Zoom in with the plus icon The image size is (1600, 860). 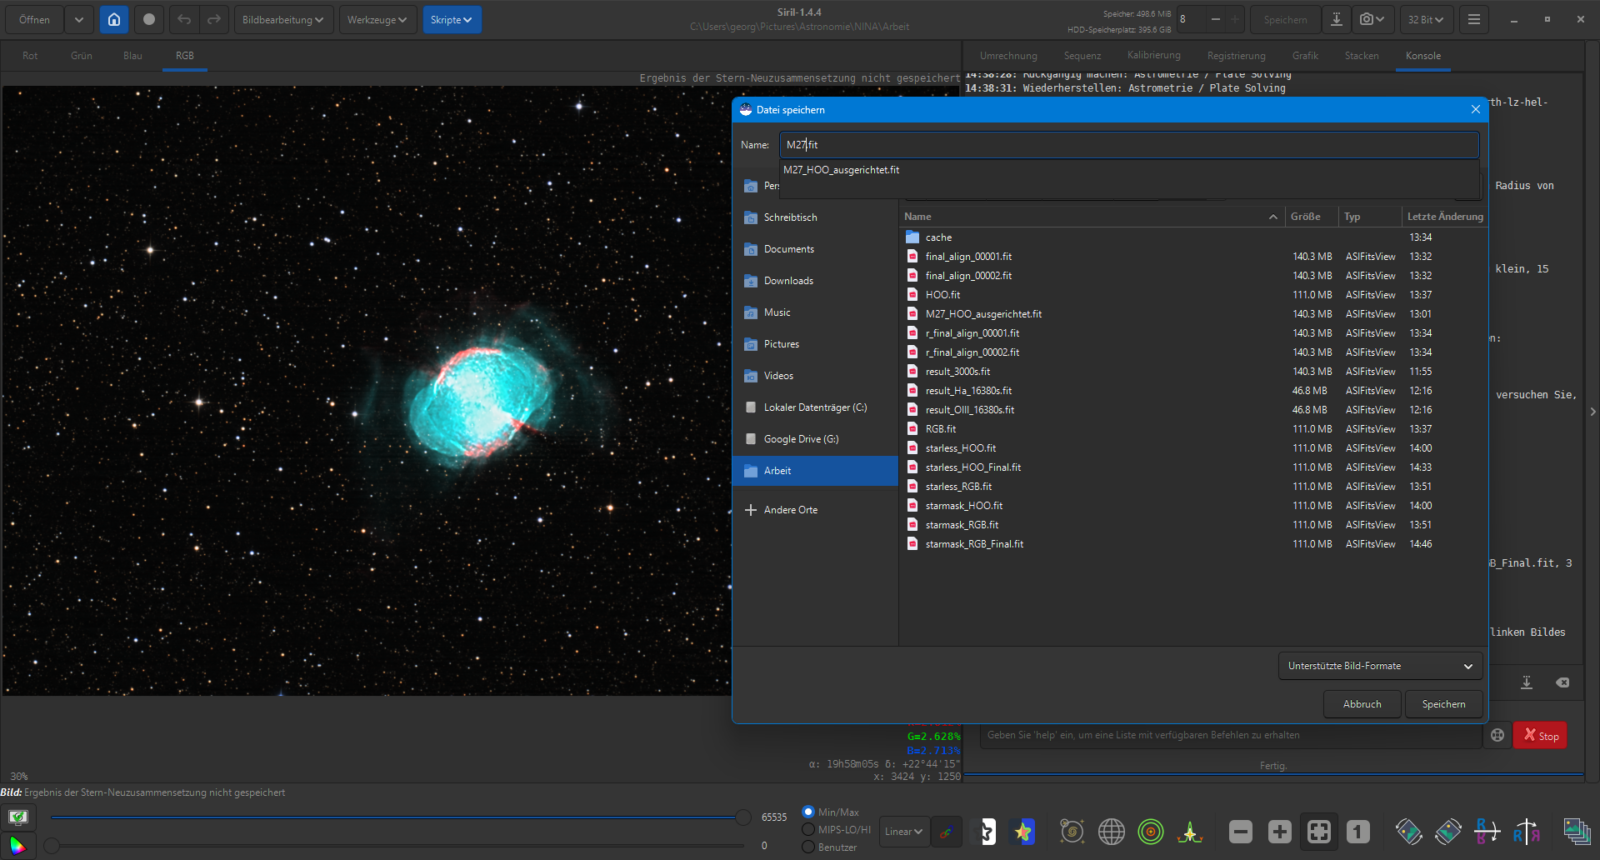point(1280,832)
